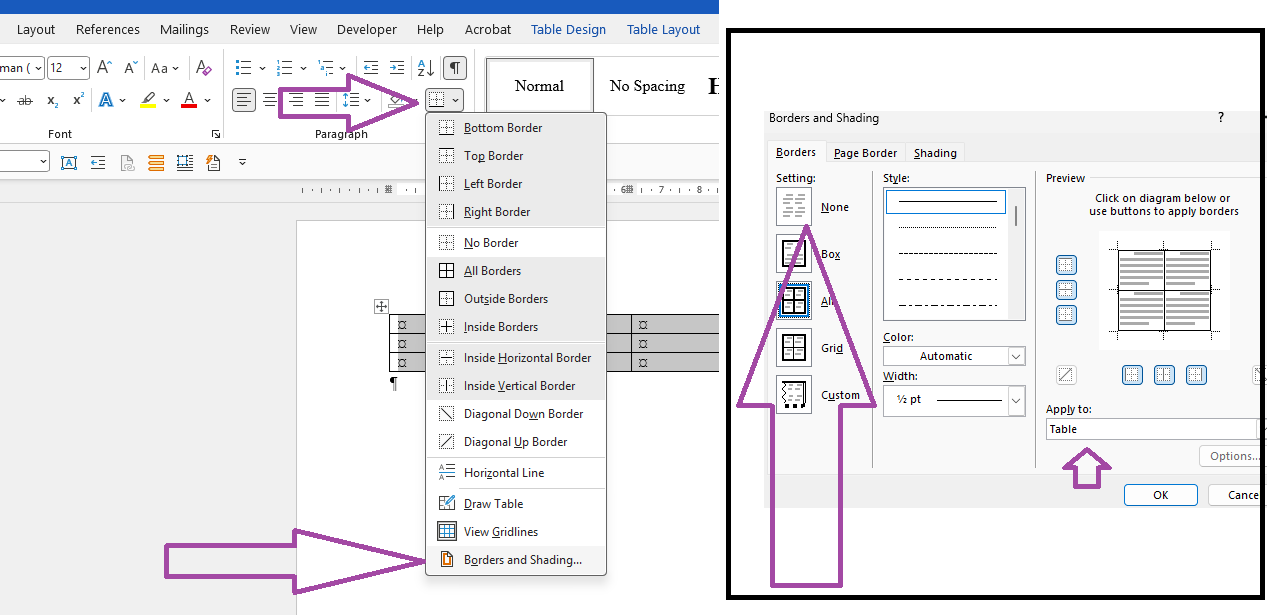
Task: Toggle Align Left paragraph alignment
Action: click(244, 100)
